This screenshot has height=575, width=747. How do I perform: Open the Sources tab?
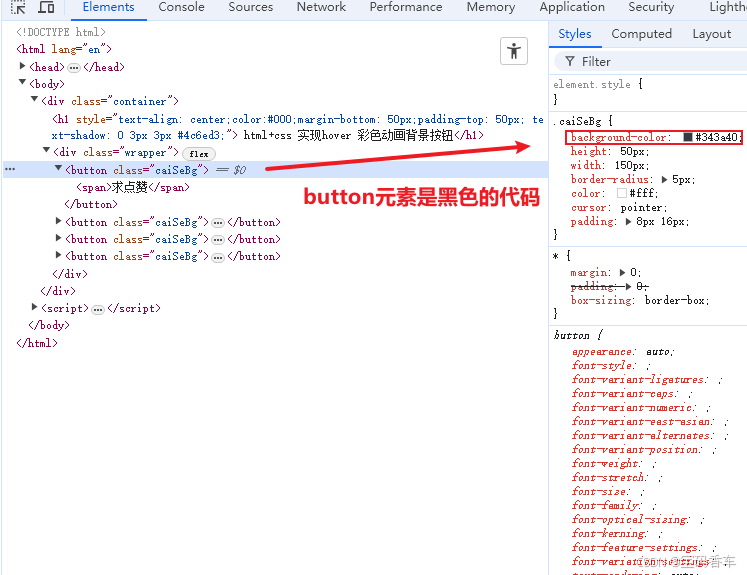(251, 7)
